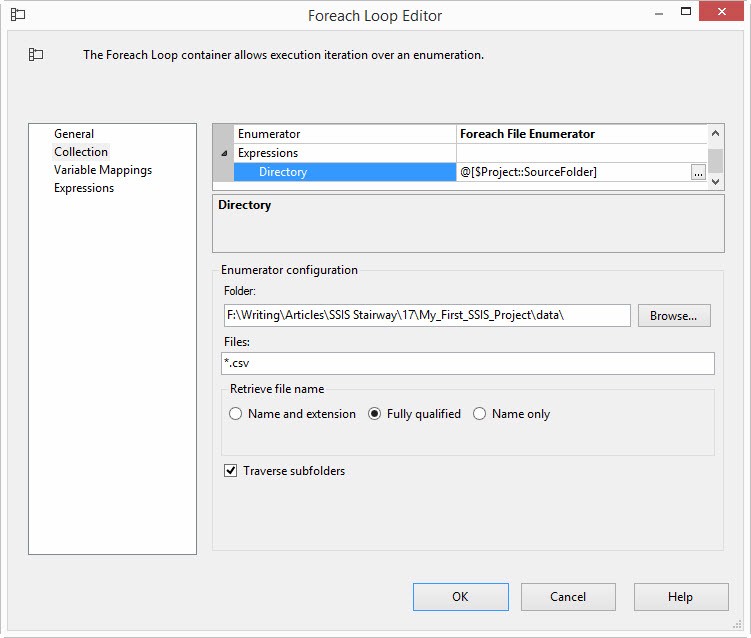Switch to the General page
Viewport: 751px width, 638px height.
click(74, 134)
